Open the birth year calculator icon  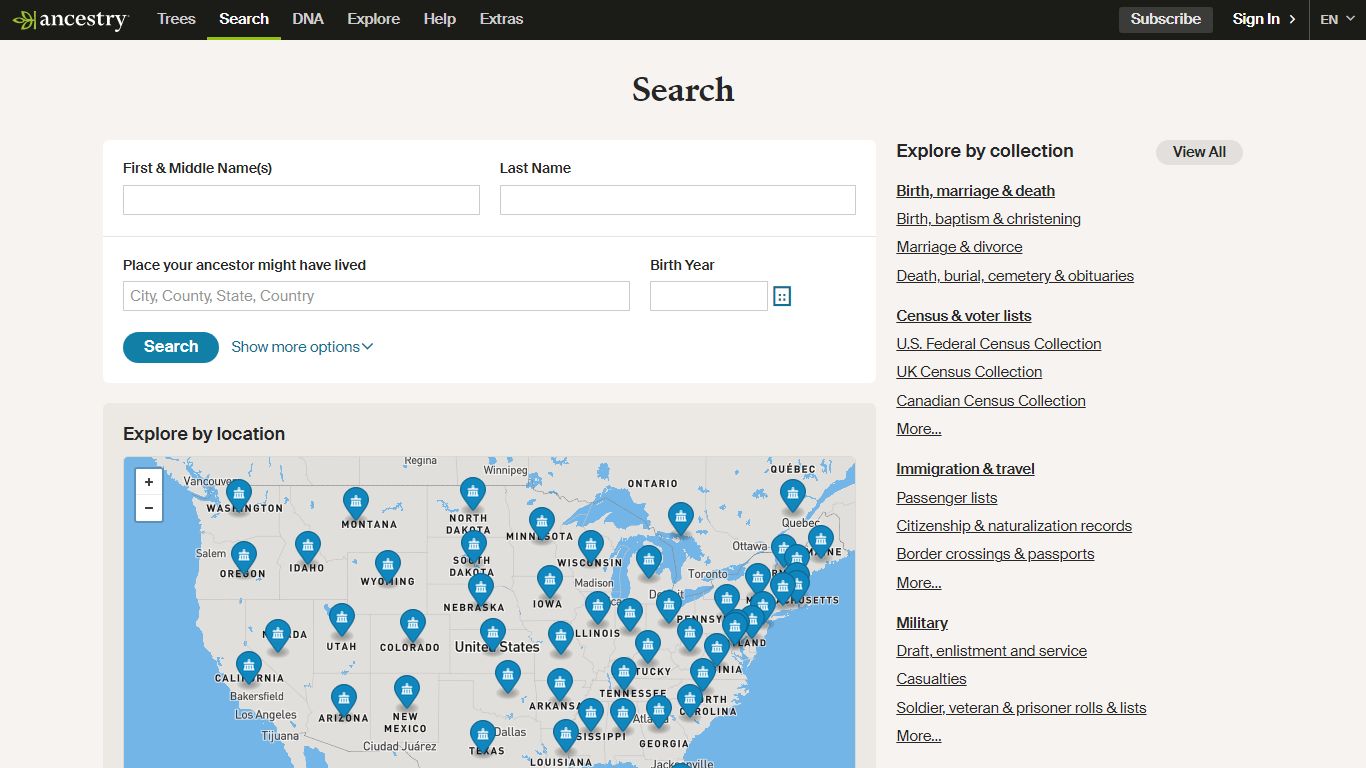point(782,296)
